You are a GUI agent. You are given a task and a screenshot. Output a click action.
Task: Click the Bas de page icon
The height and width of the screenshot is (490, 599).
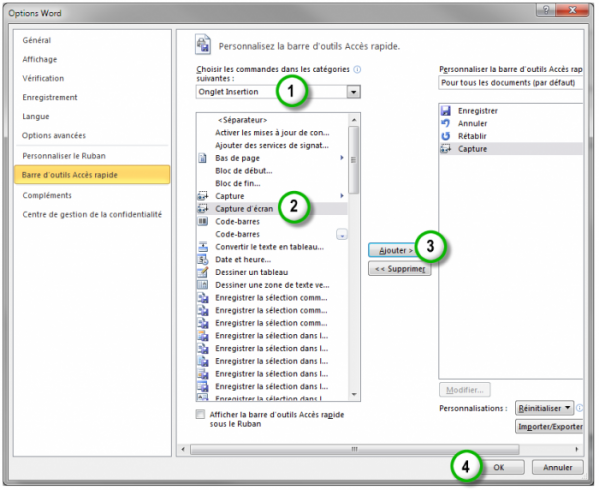click(202, 158)
